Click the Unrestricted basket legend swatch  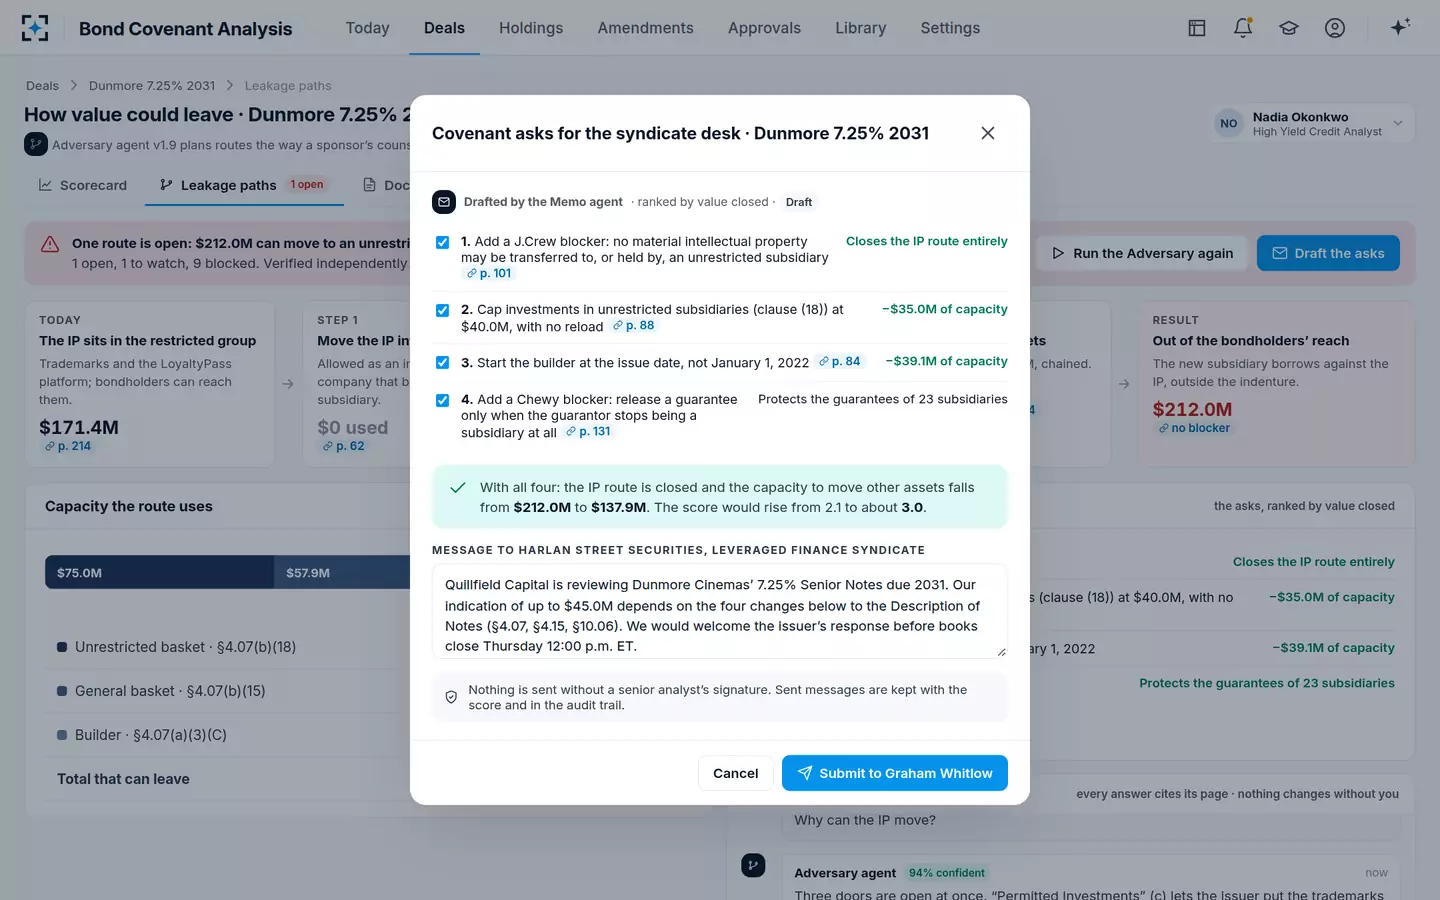pyautogui.click(x=62, y=648)
